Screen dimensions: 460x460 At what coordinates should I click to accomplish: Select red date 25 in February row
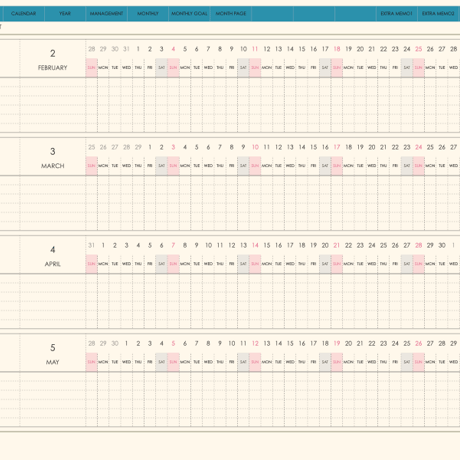419,49
